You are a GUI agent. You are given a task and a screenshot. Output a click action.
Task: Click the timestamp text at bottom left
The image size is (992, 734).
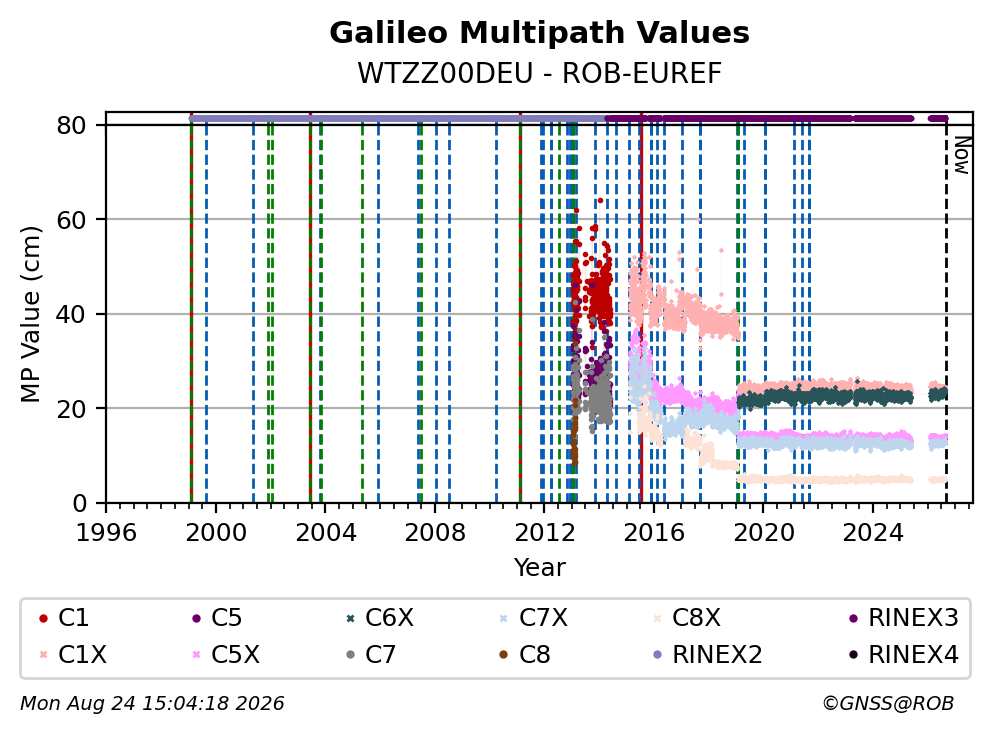[152, 704]
